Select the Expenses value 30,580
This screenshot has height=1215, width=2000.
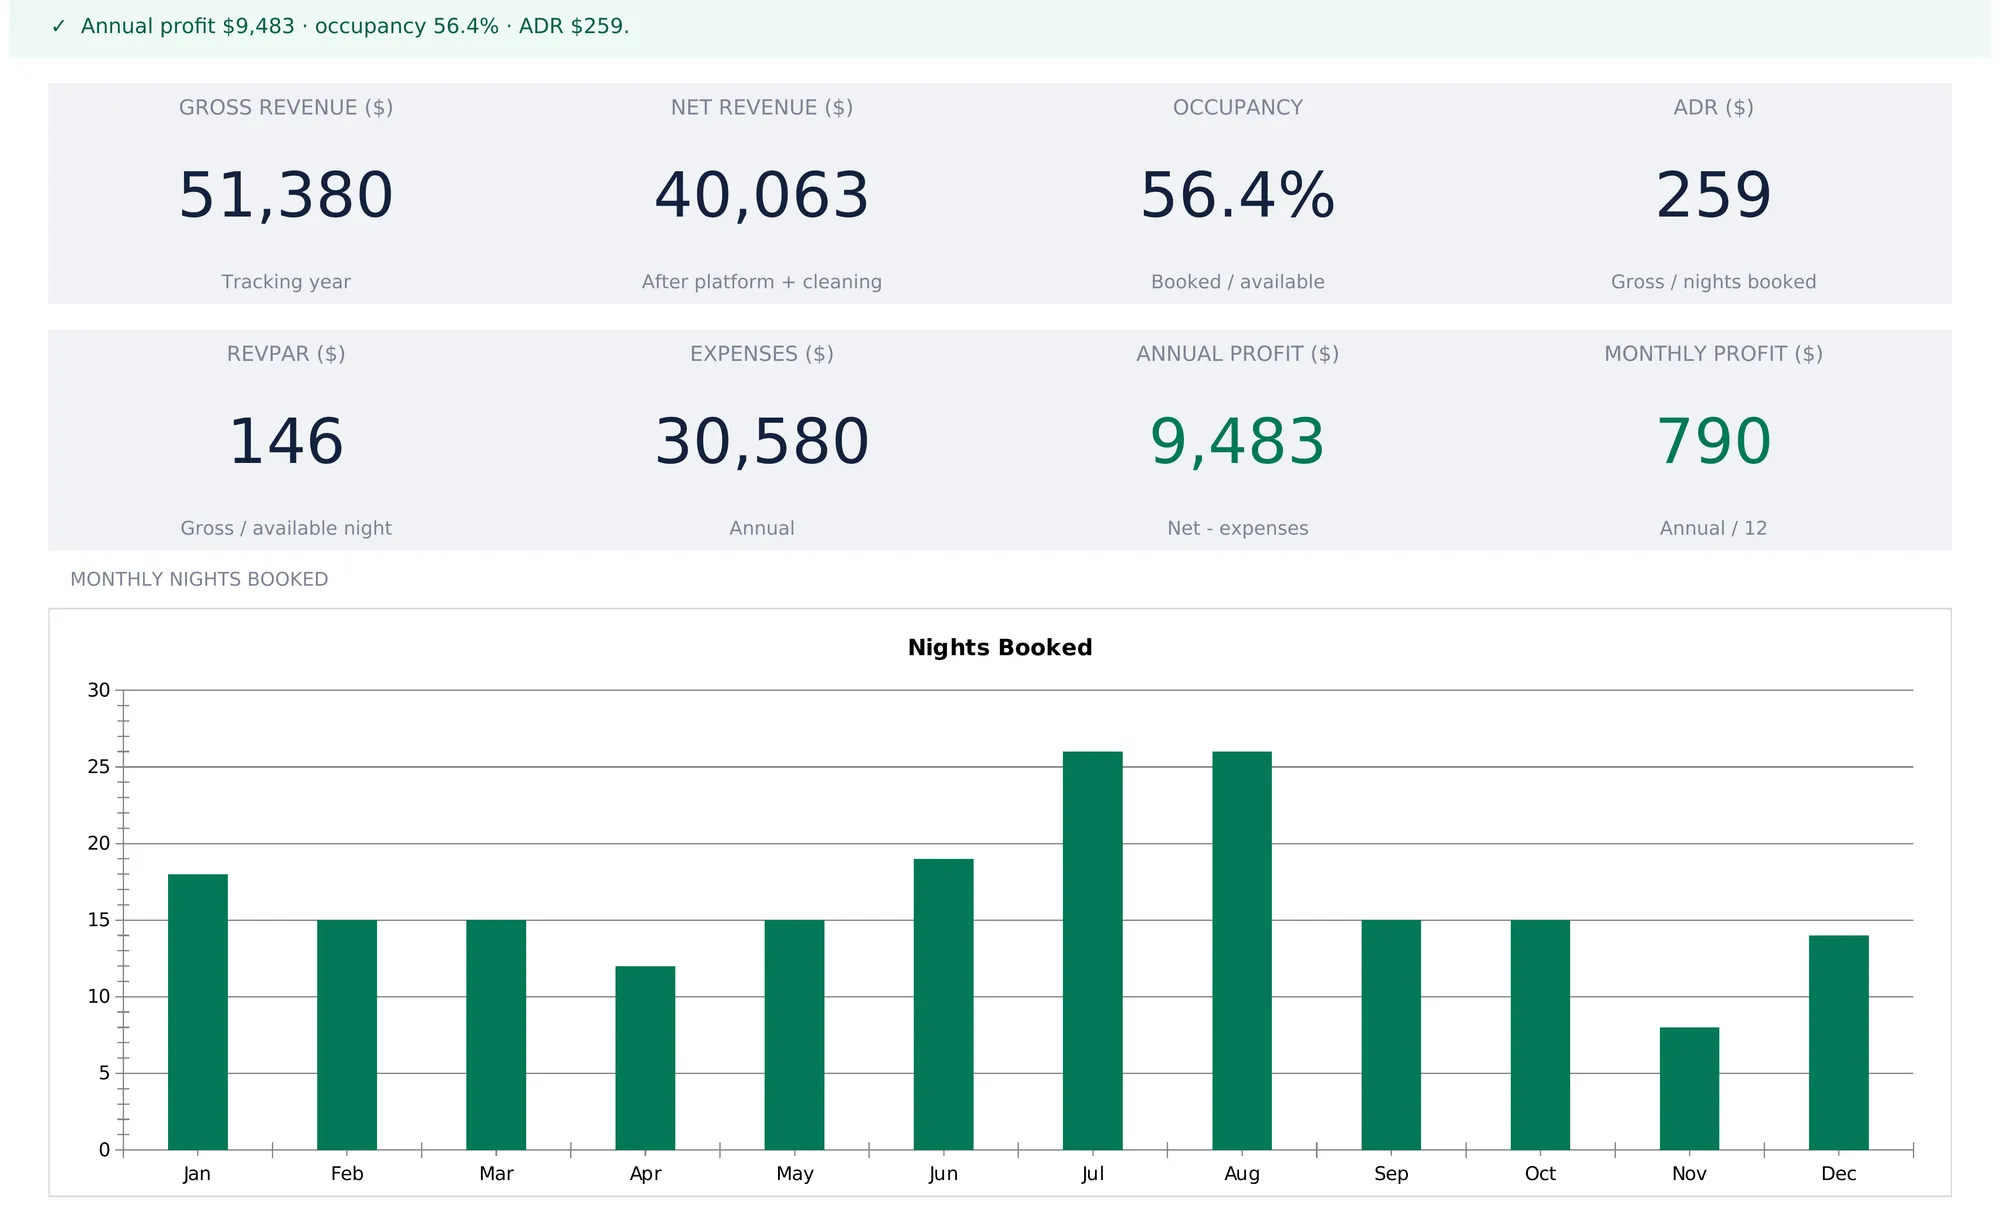[762, 441]
